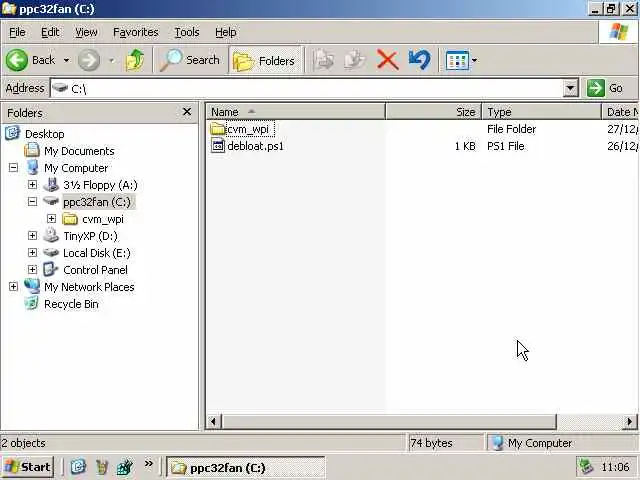Collapse the My Computer tree node
Screen dimensions: 640x480
point(13,168)
